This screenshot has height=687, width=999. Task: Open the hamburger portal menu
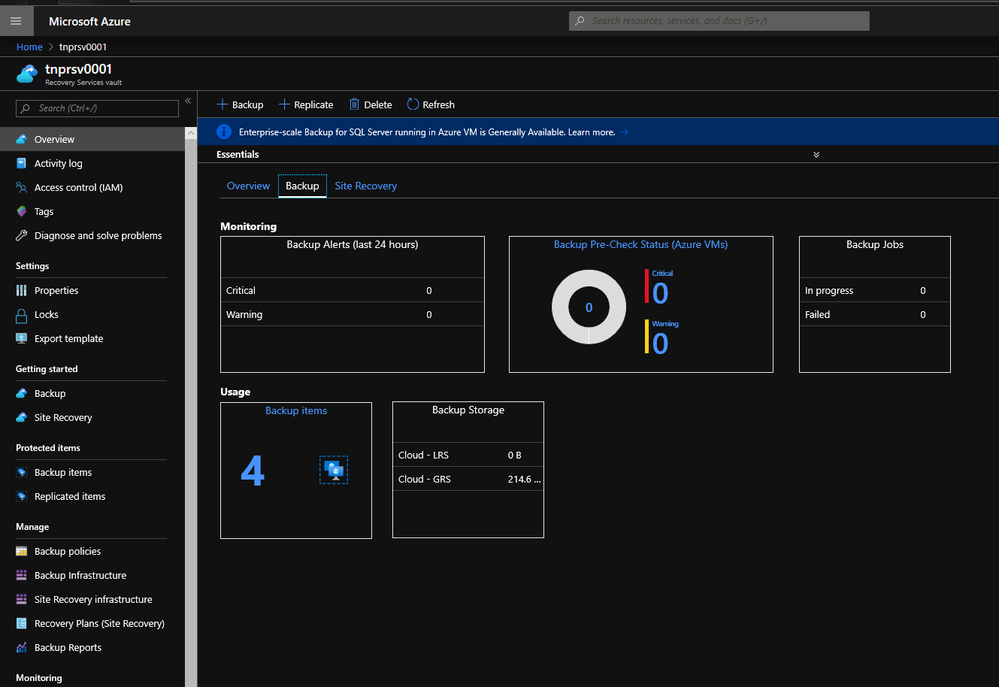(x=16, y=21)
